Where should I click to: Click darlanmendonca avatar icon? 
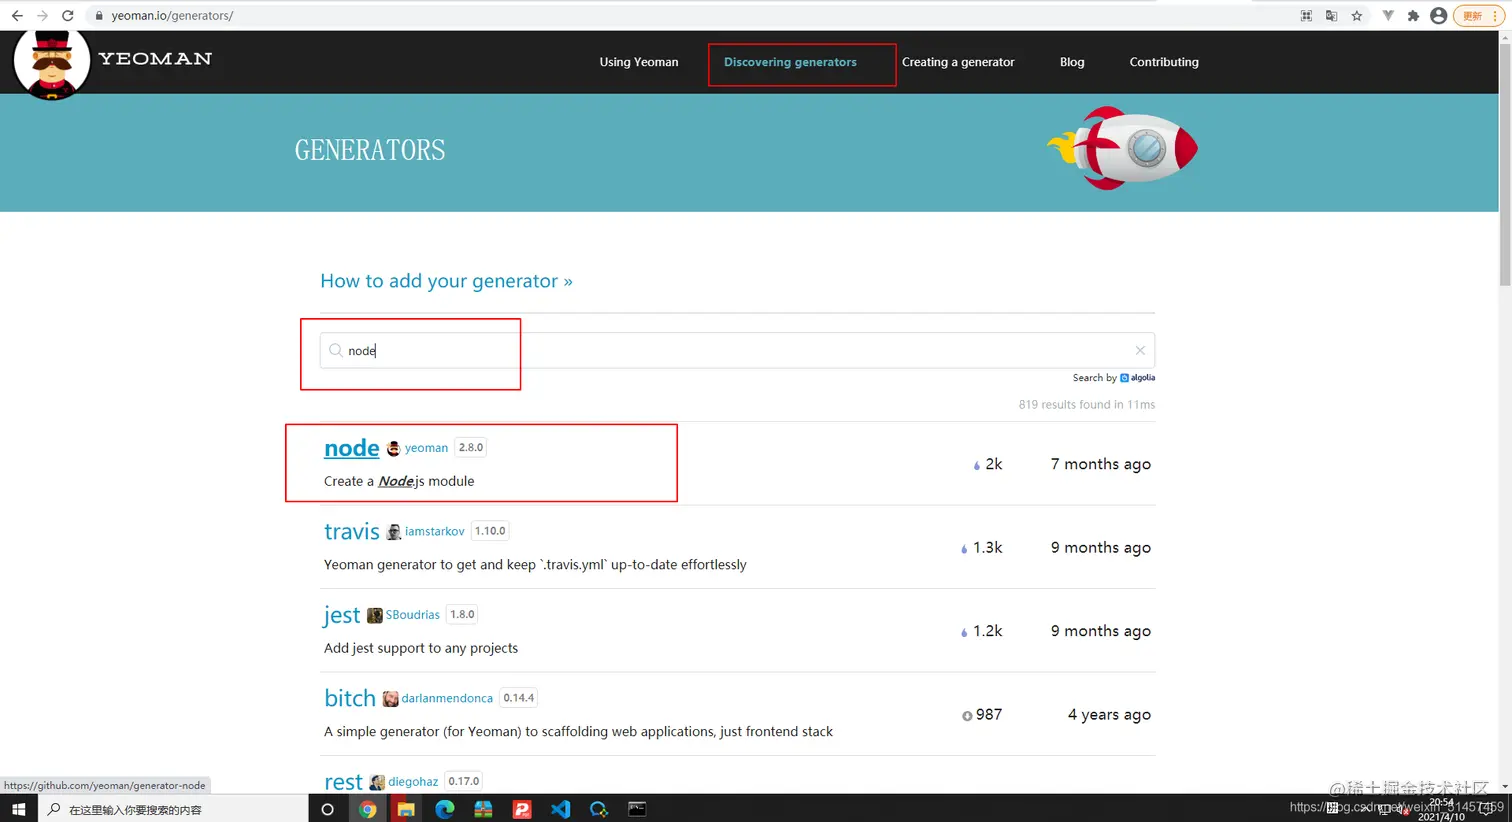391,699
